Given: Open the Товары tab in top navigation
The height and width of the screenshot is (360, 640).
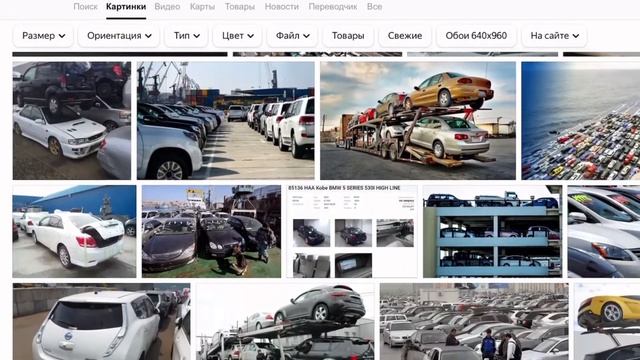Looking at the screenshot, I should point(240,7).
